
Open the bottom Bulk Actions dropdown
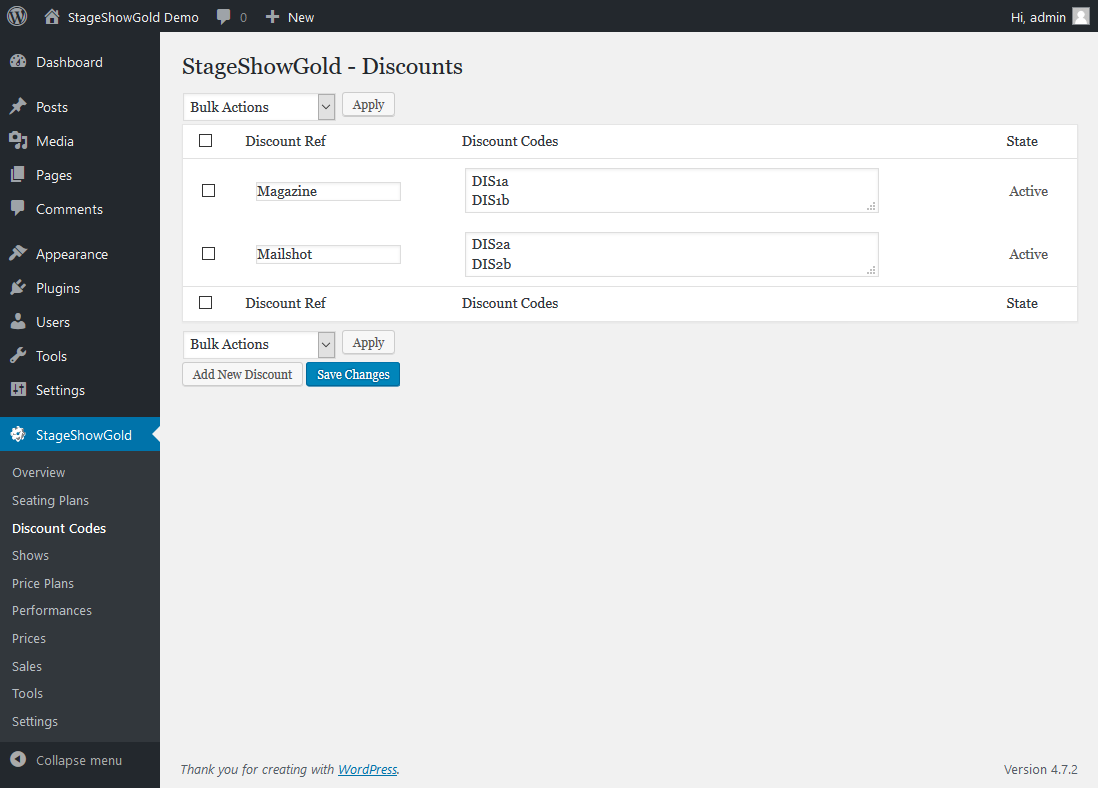click(x=258, y=345)
